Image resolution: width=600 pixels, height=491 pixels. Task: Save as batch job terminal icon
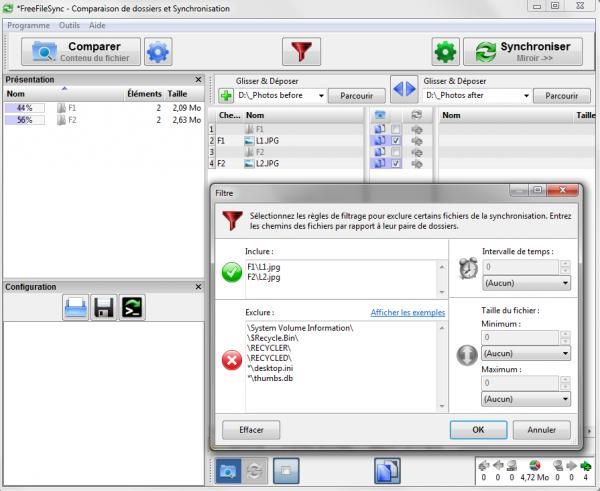click(132, 307)
